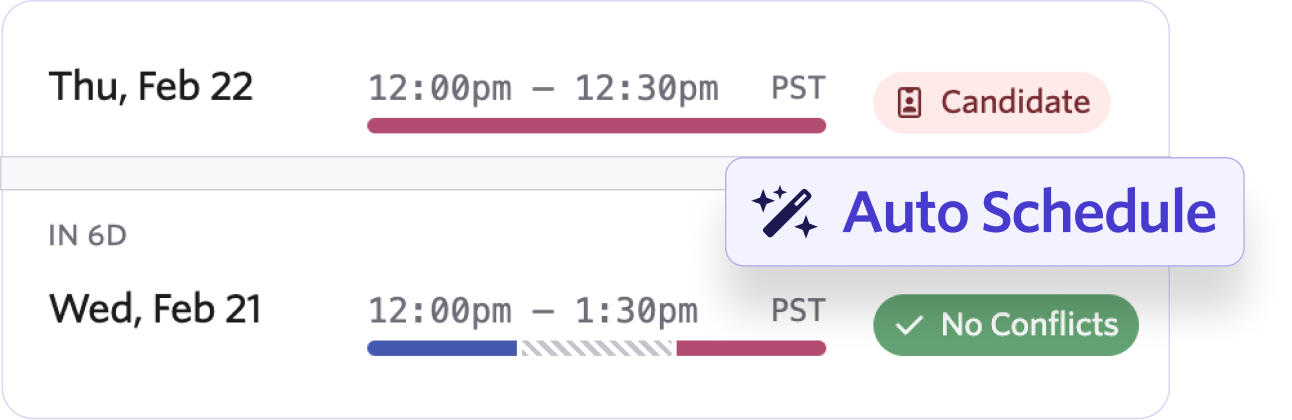
Task: Click the 12:30pm end time
Action: tap(646, 89)
